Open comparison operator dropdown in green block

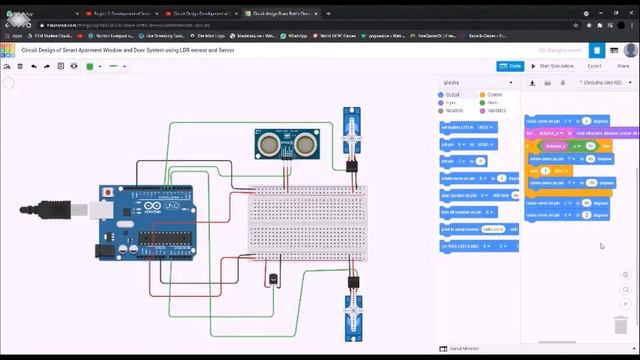click(x=577, y=146)
